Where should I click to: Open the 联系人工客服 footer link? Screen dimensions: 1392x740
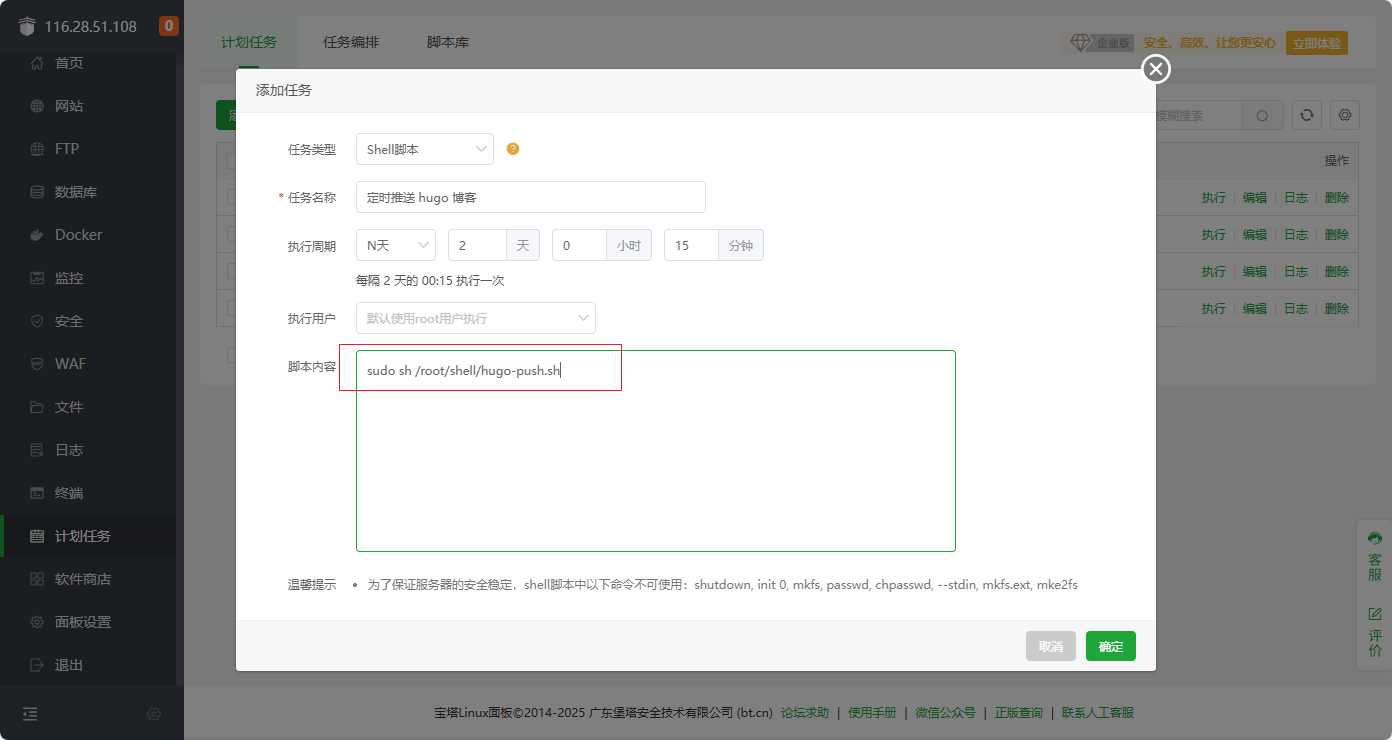point(1098,713)
